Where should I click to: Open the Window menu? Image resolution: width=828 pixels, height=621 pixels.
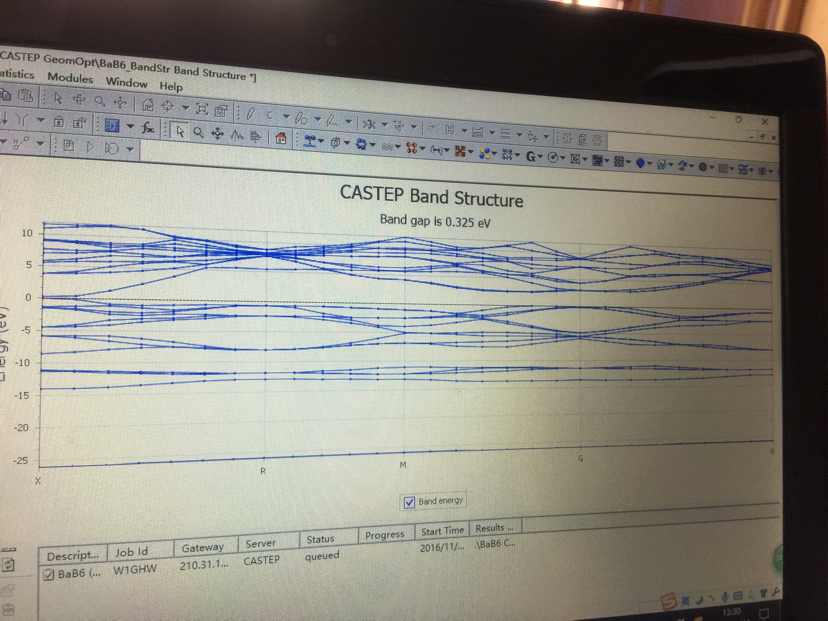pos(126,82)
